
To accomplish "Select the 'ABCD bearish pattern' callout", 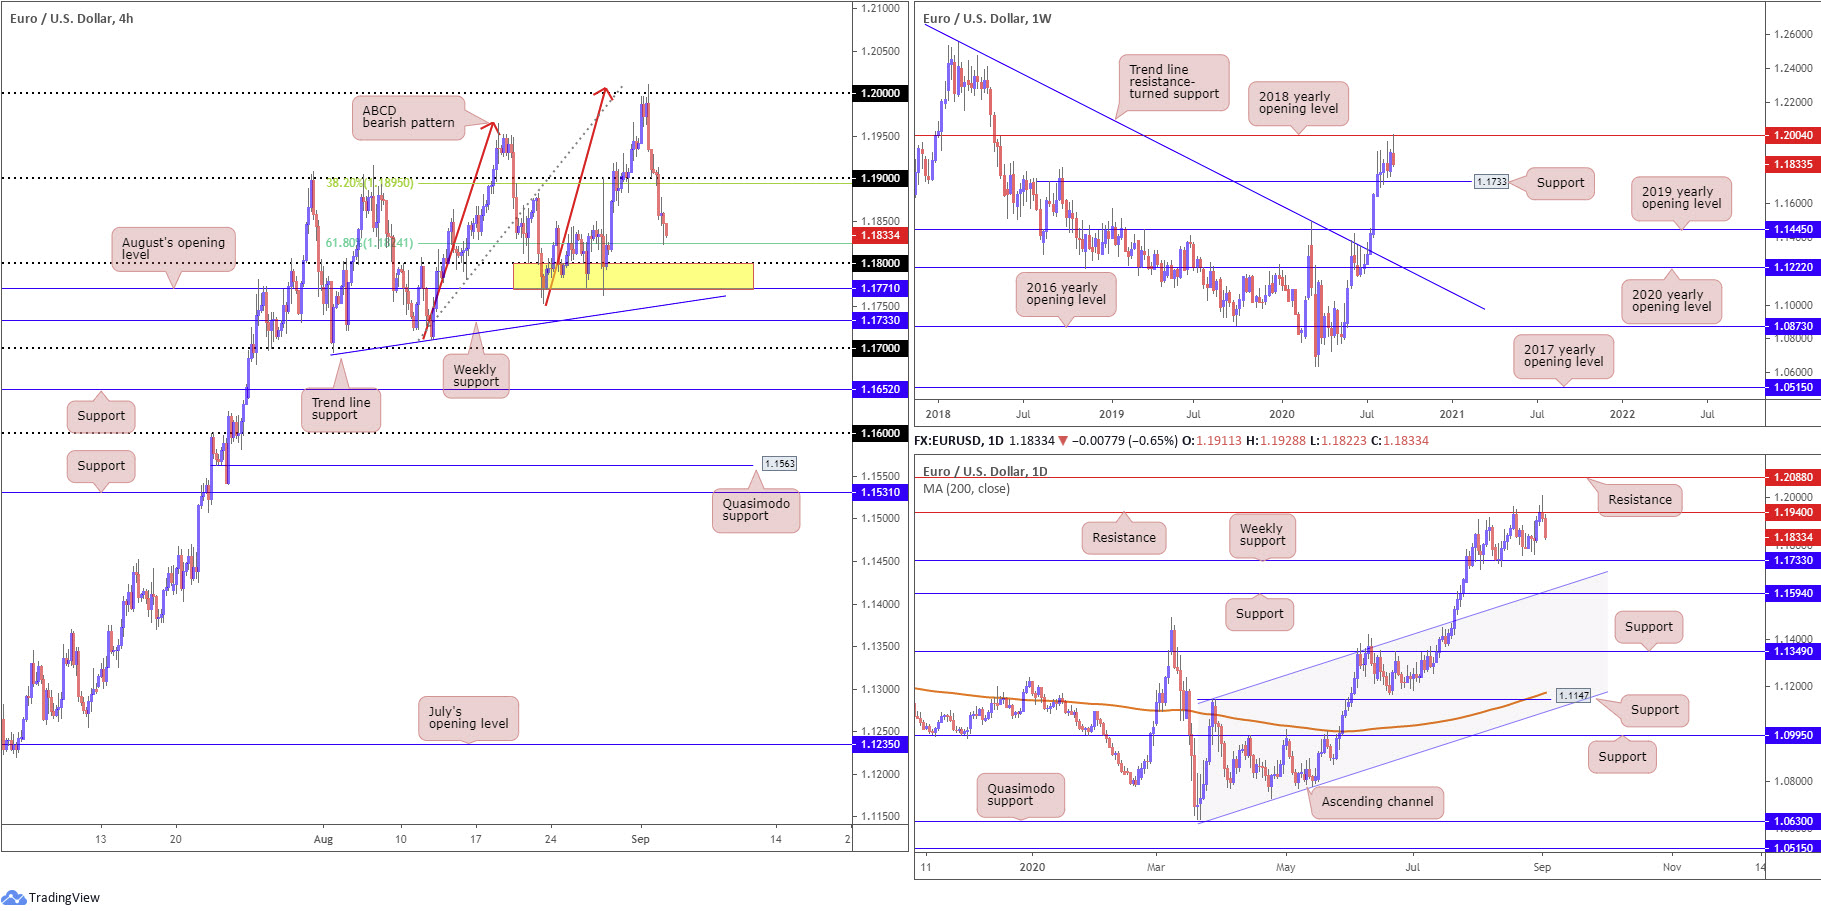I will coord(408,117).
